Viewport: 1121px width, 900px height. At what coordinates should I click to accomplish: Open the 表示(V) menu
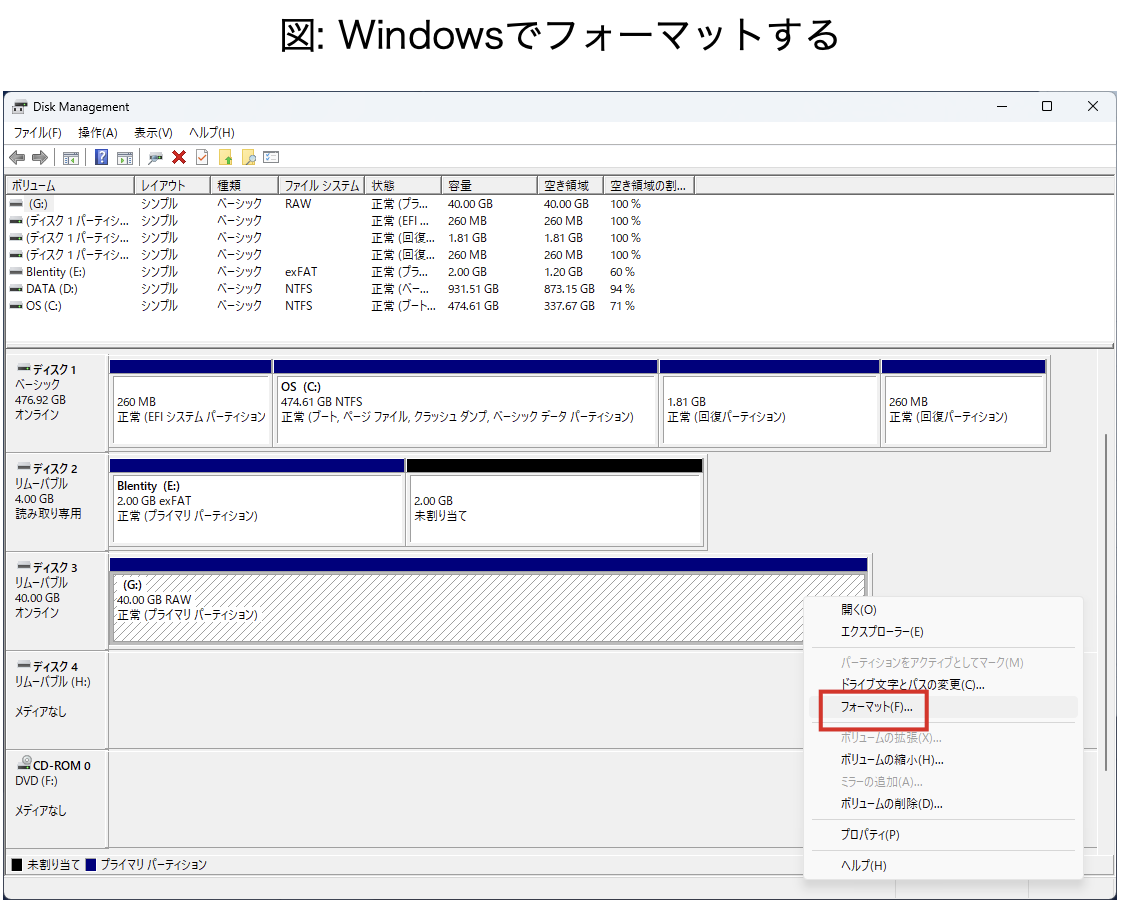(154, 132)
